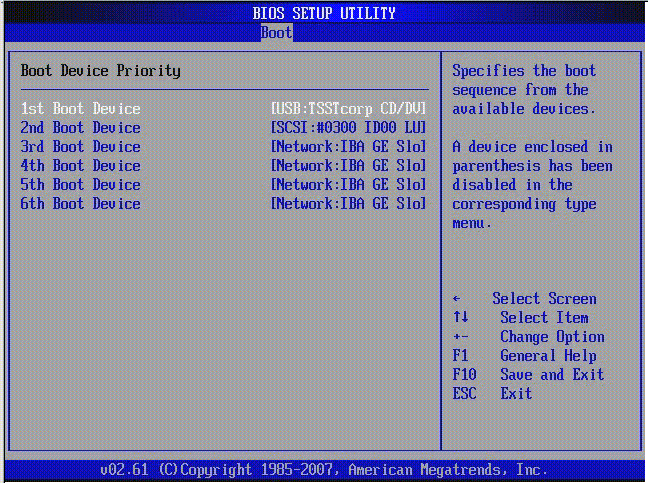The height and width of the screenshot is (483, 648).
Task: Select the 1st Boot Device label
Action: pos(81,109)
